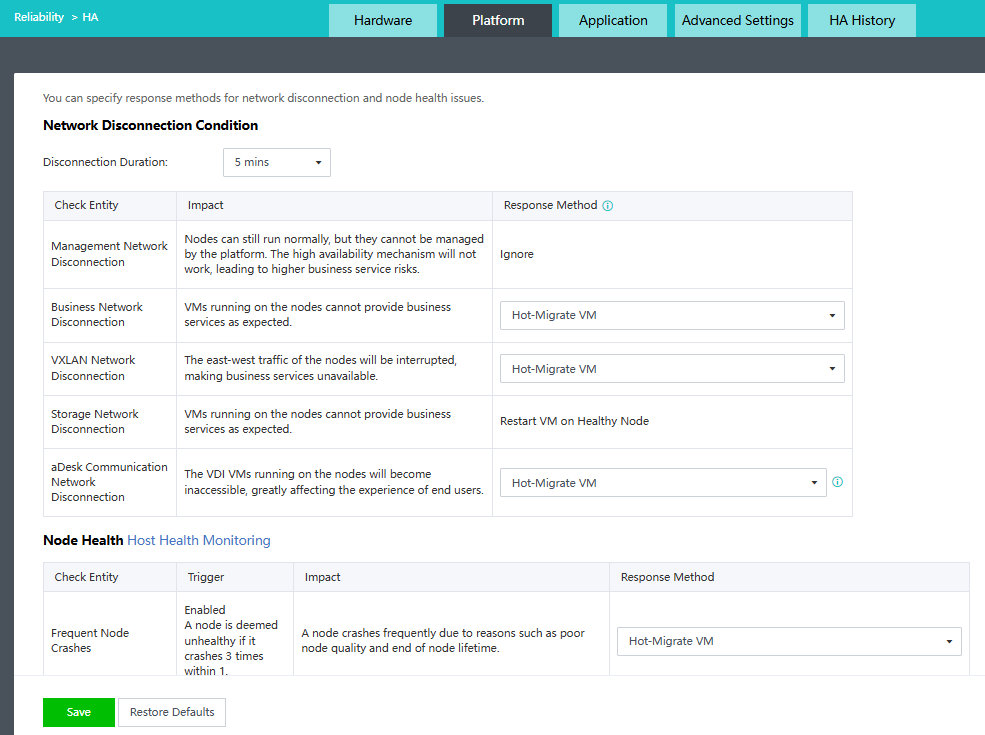Switch to the Hardware tab
The width and height of the screenshot is (985, 735).
point(383,20)
